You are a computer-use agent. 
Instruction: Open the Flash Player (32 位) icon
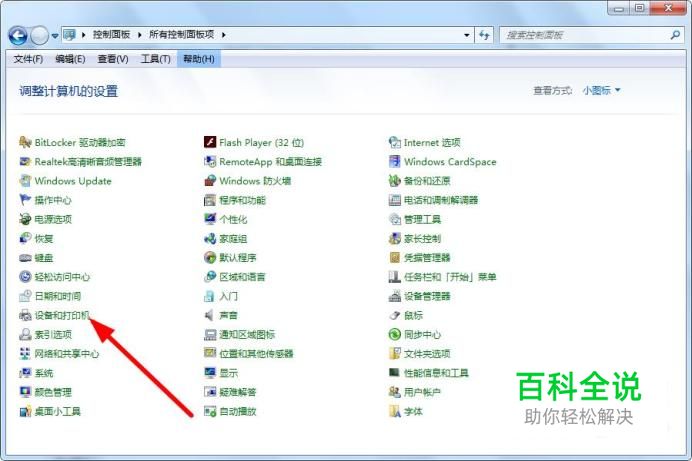click(210, 142)
